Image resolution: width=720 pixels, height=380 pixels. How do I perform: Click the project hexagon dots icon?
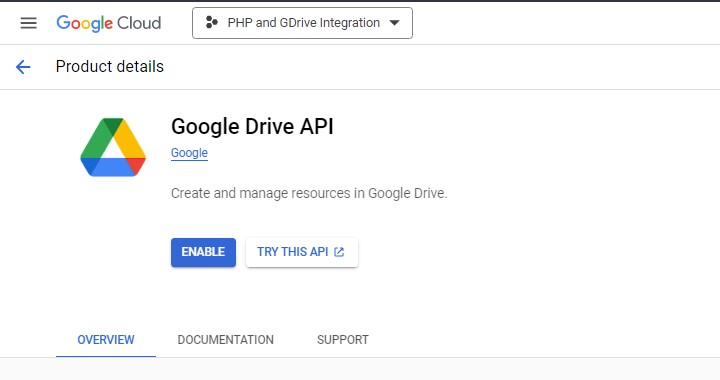click(x=211, y=22)
